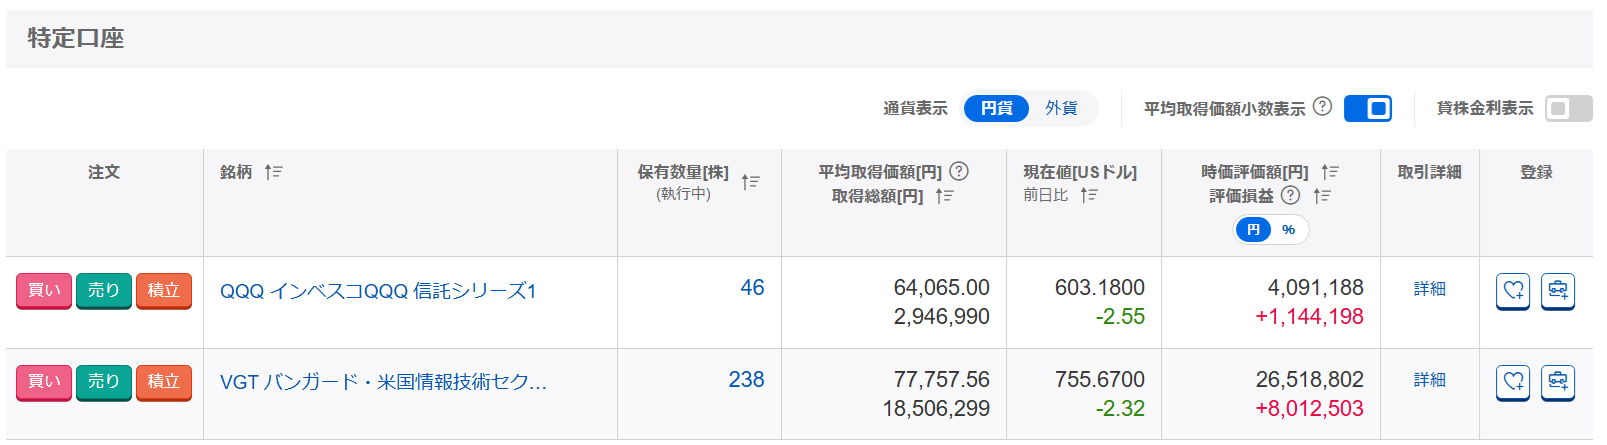Switch currency display to 外貨
The image size is (1607, 445).
[1061, 108]
